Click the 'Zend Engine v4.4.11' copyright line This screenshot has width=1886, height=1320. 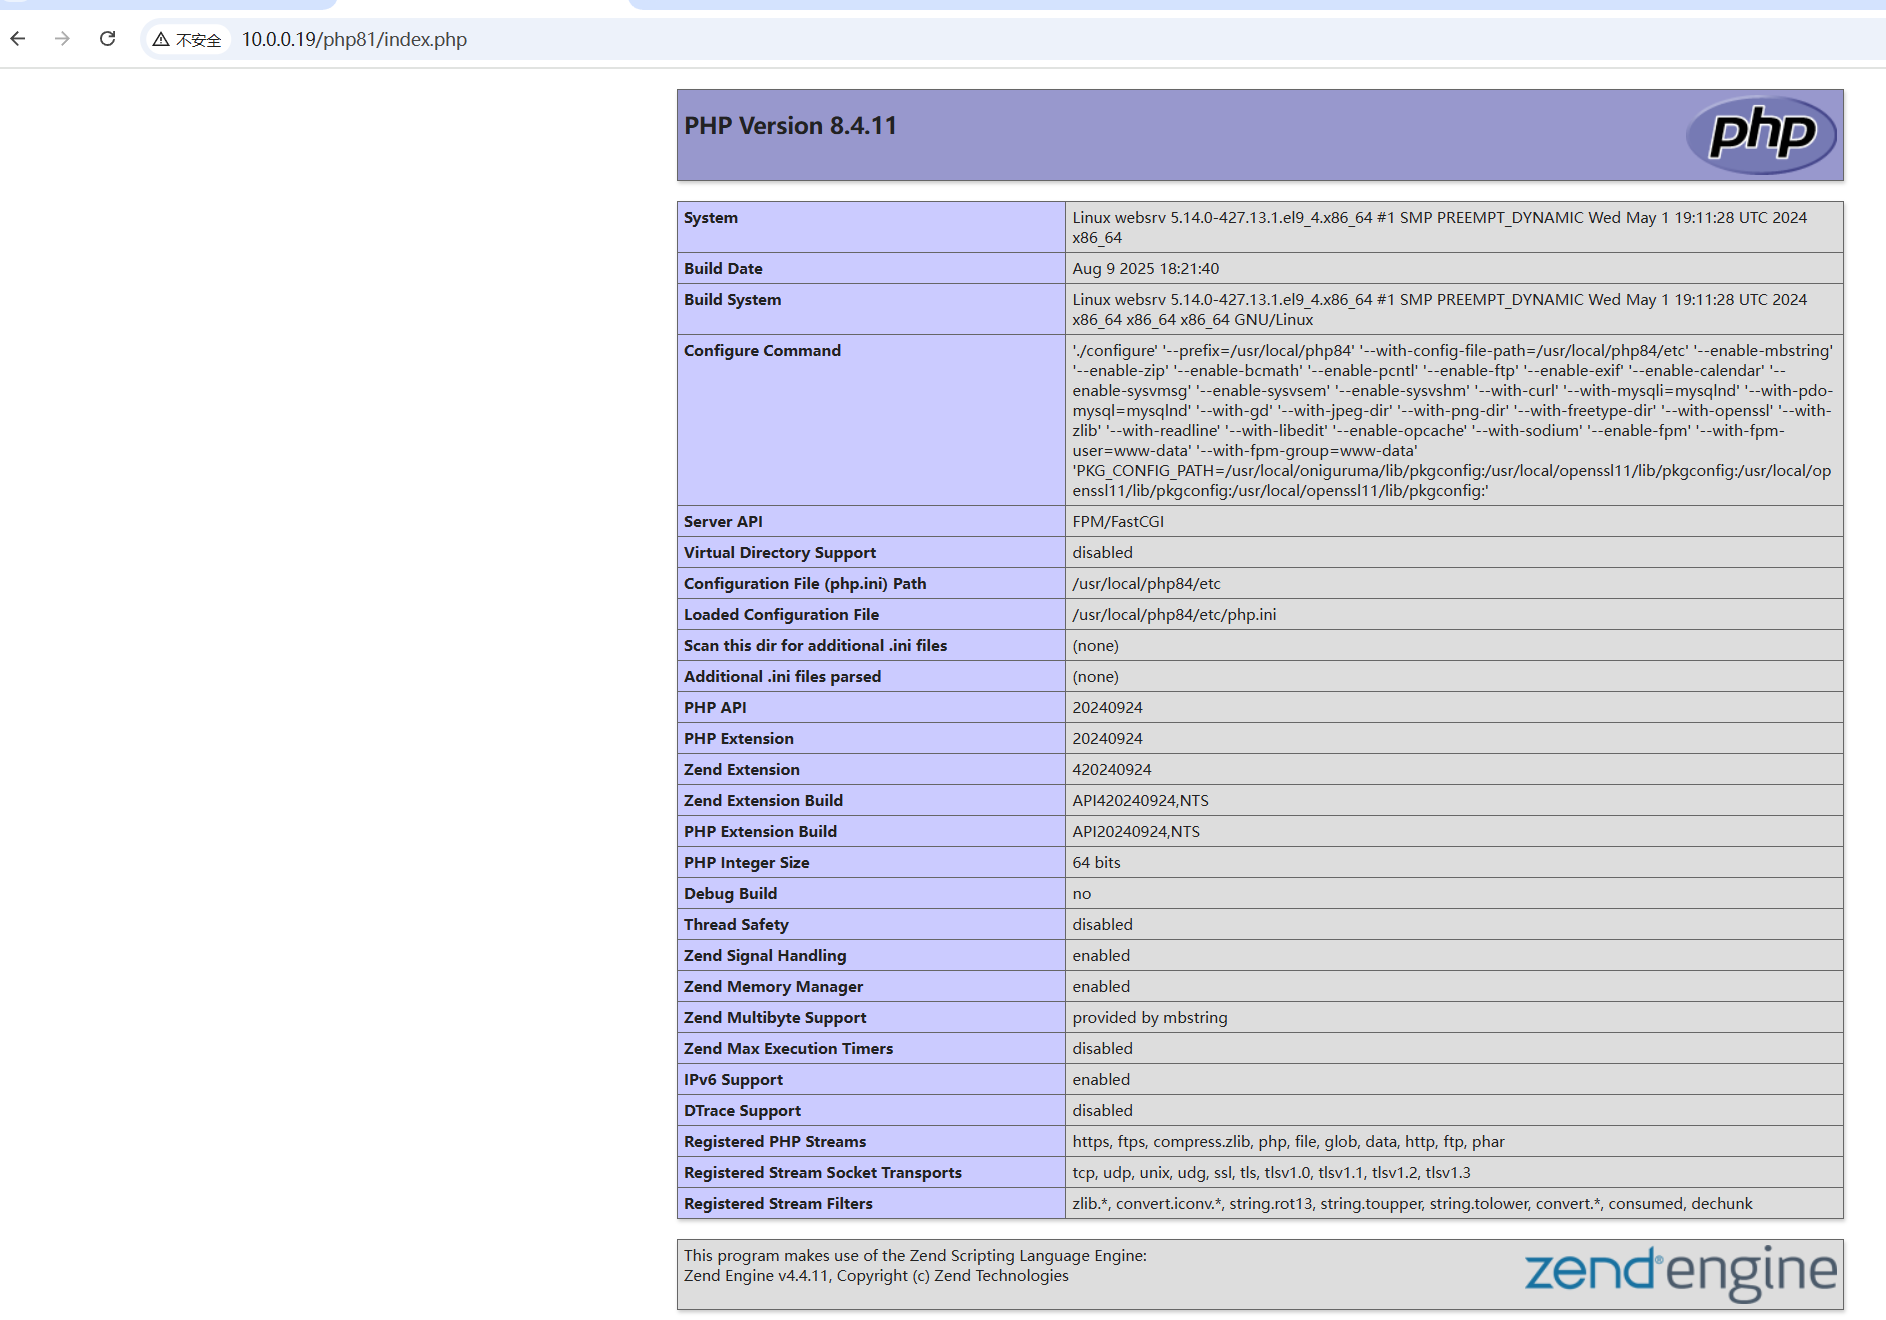point(876,1276)
